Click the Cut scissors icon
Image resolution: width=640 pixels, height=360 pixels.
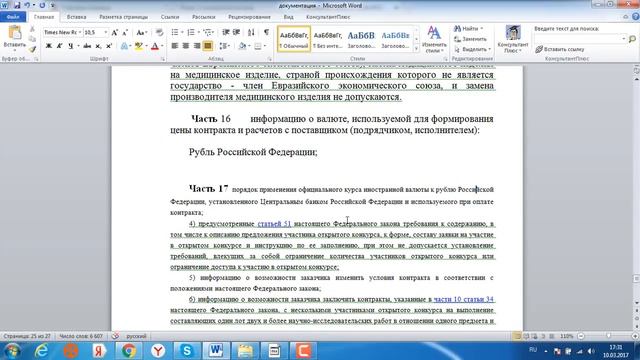point(32,29)
